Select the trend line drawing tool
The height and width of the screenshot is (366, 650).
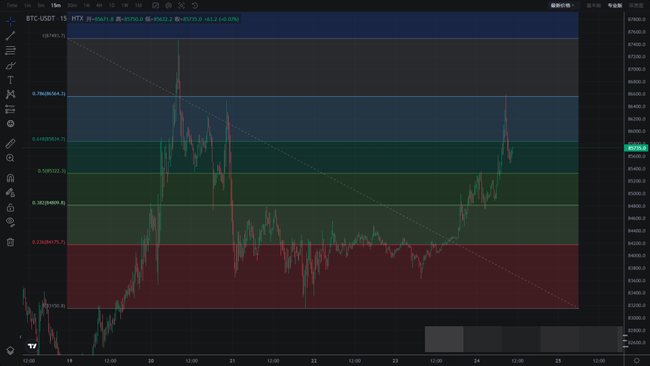coord(10,36)
